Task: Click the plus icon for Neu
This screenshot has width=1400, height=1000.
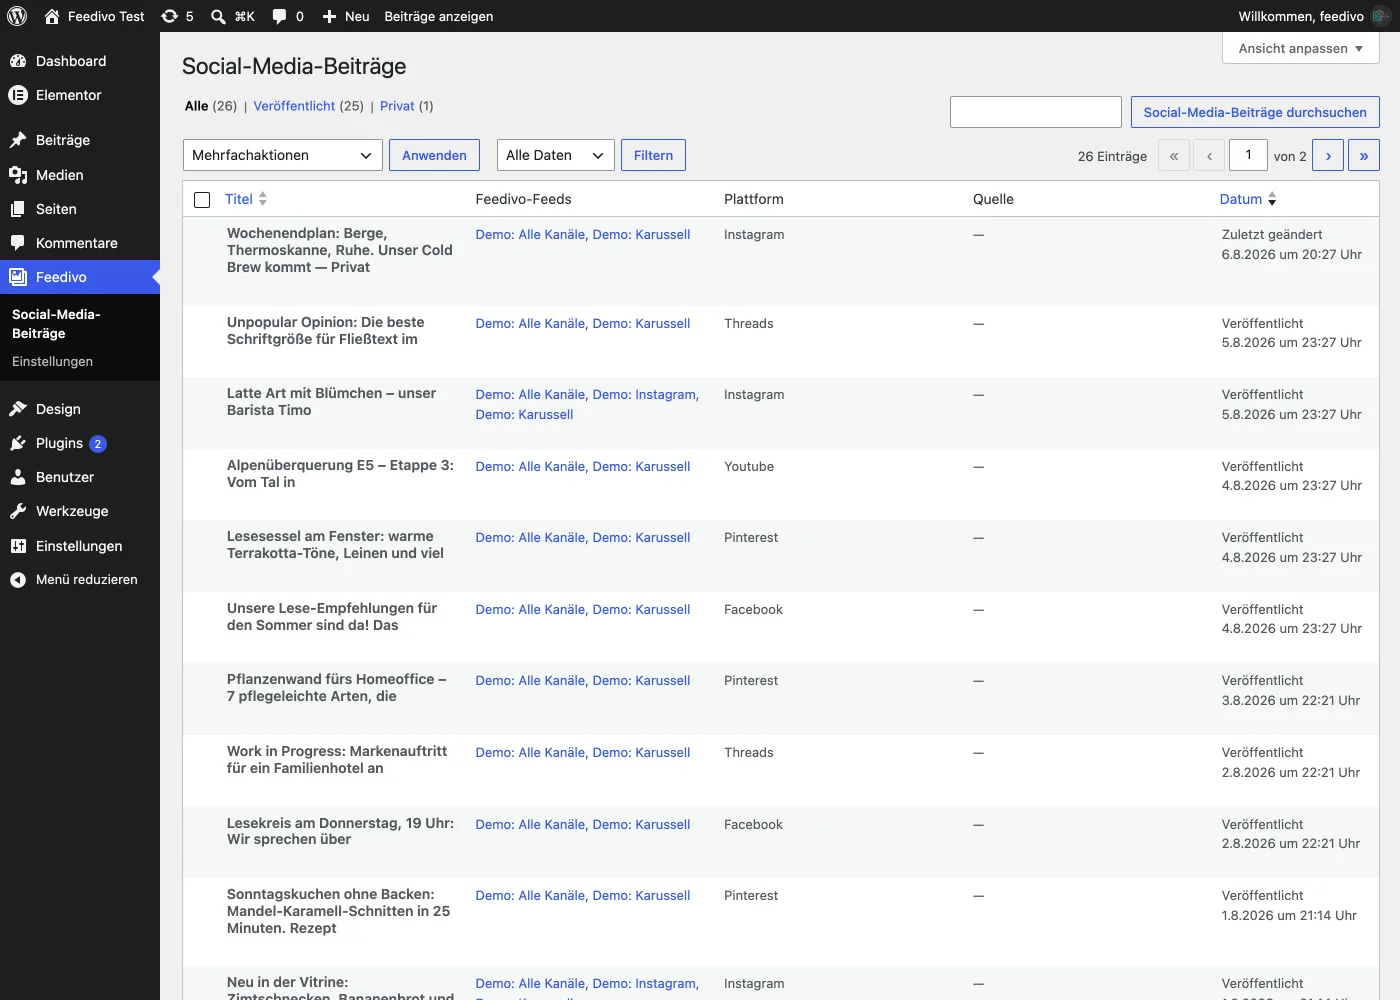Action: point(329,16)
